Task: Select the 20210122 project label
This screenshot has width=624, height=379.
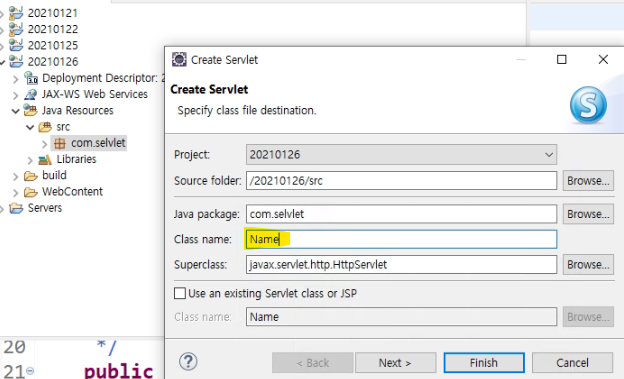Action: [x=53, y=29]
